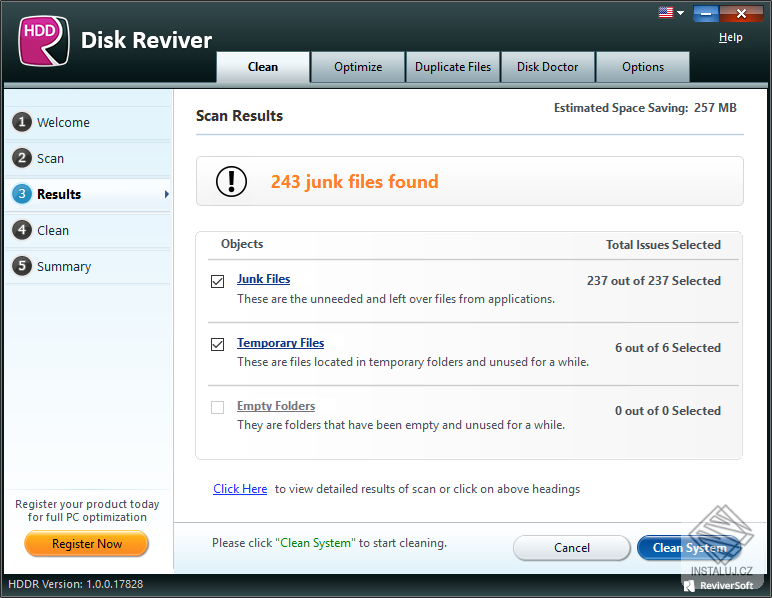Click the arrow indicator on Results step
The image size is (772, 598).
[x=167, y=194]
